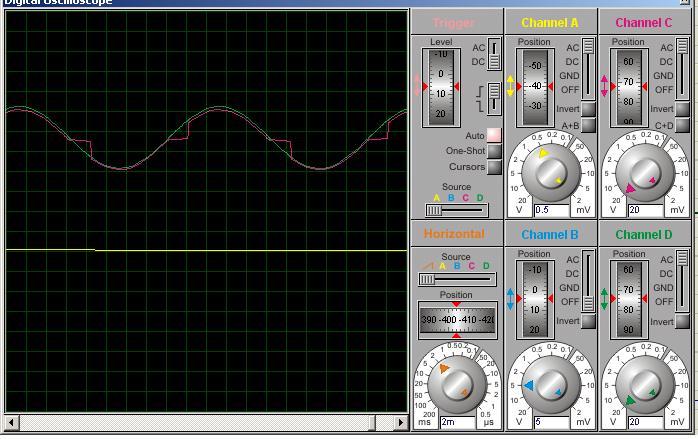The image size is (698, 439).
Task: Select source D in Horizontal Source
Action: (x=486, y=266)
